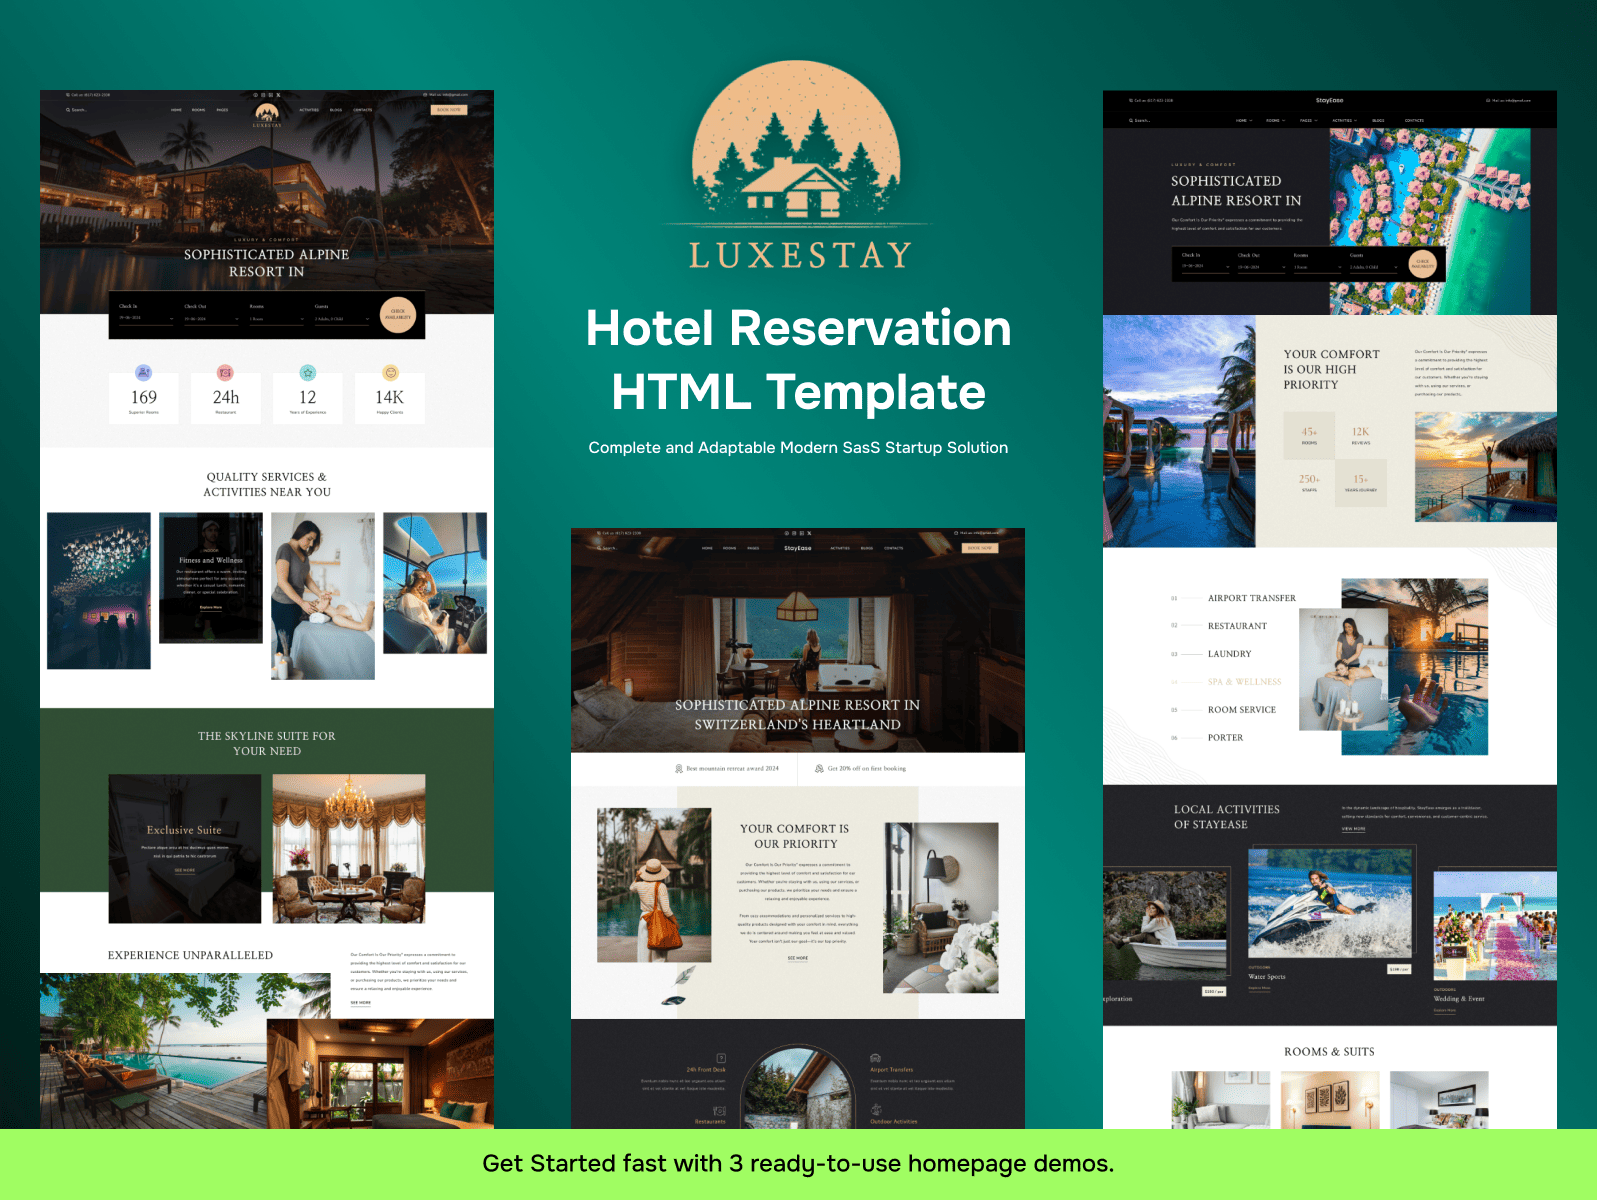1597x1200 pixels.
Task: Open the Guests dropdown in the left demo
Action: coord(342,319)
